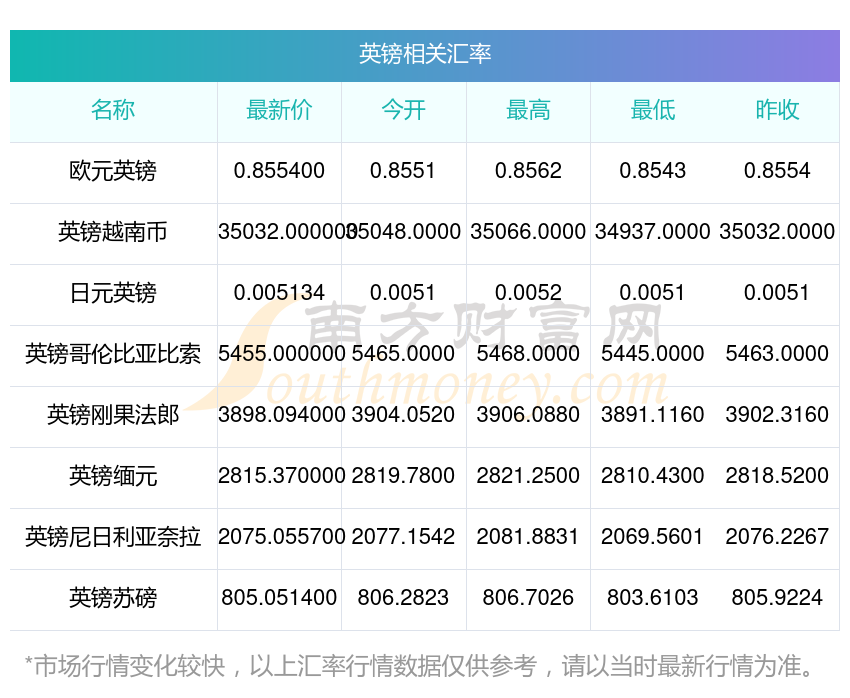Click opening value 806.2823
The image size is (850, 698).
click(x=403, y=597)
